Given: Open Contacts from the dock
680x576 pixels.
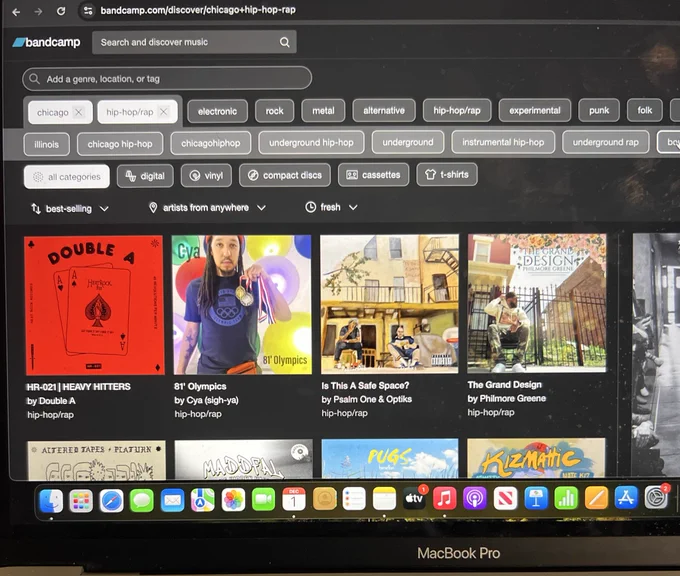Looking at the screenshot, I should click(x=324, y=499).
